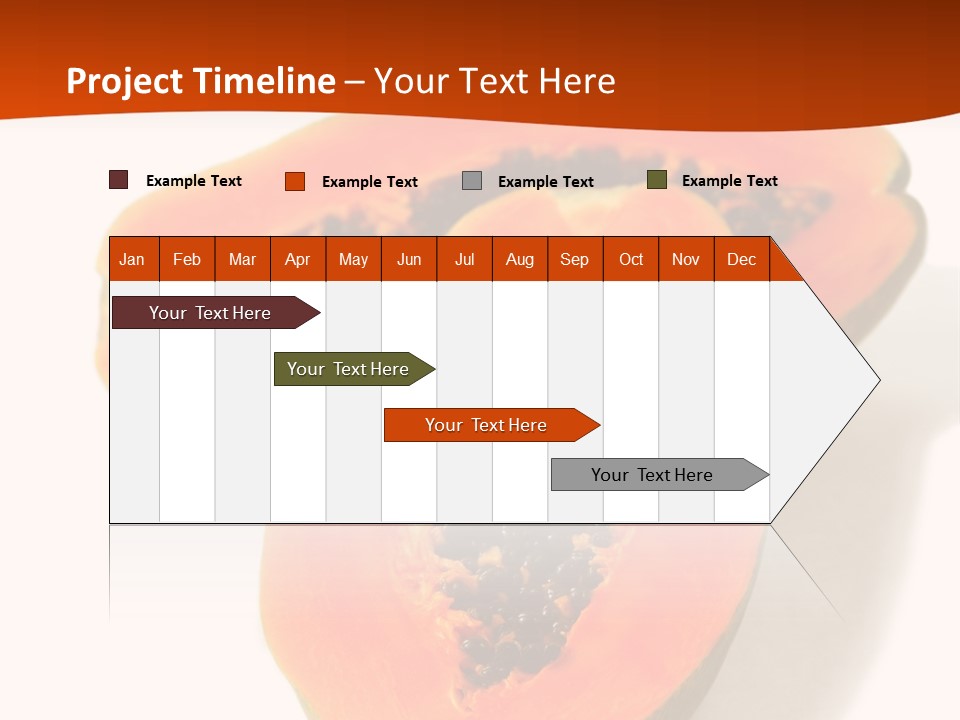The height and width of the screenshot is (720, 960).
Task: Click the dark maroon legend square
Action: [119, 180]
